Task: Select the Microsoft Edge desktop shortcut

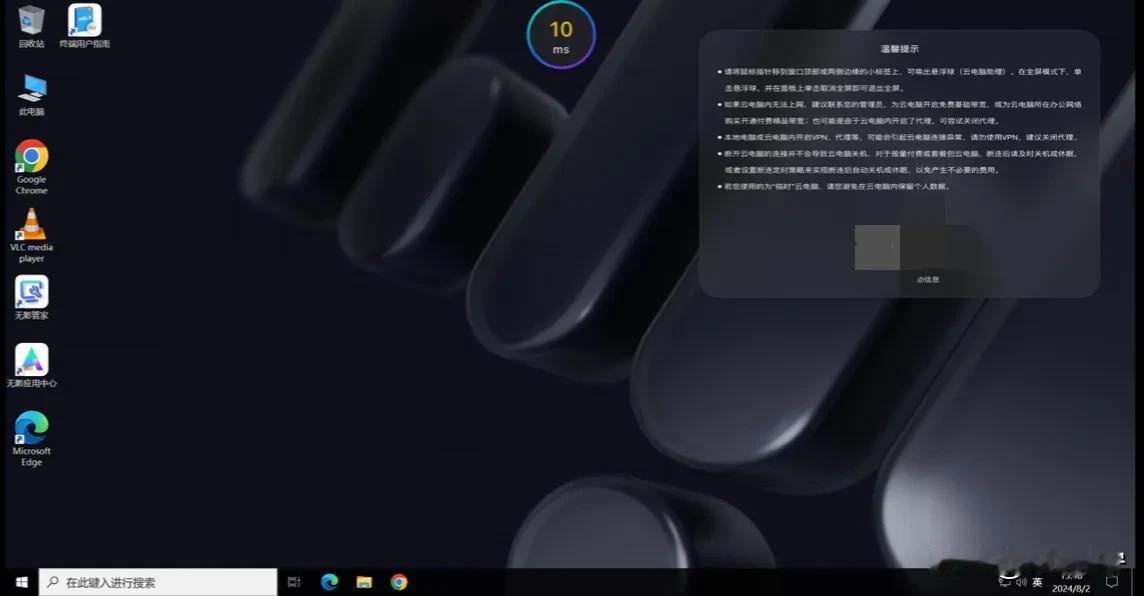Action: click(31, 438)
